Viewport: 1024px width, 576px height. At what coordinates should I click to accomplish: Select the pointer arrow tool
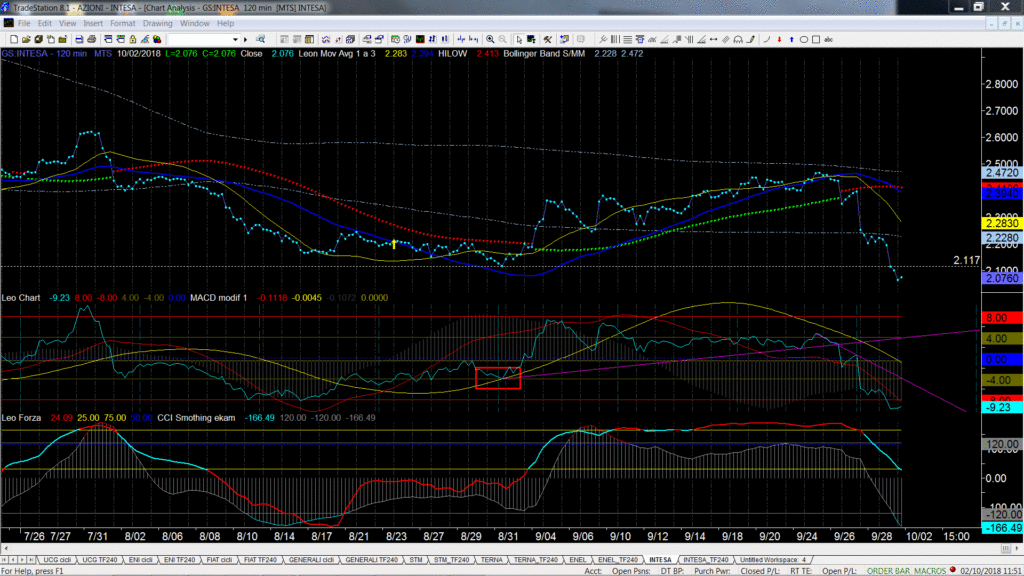[x=519, y=40]
